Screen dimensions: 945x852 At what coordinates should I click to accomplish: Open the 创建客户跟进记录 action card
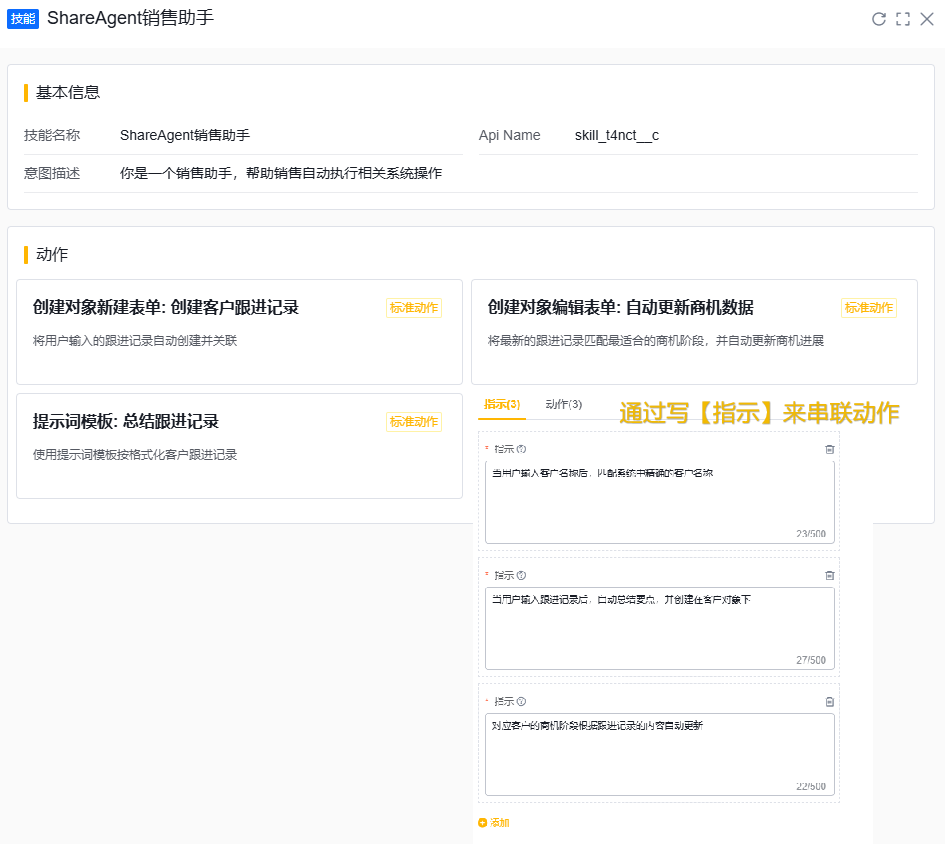coord(239,332)
